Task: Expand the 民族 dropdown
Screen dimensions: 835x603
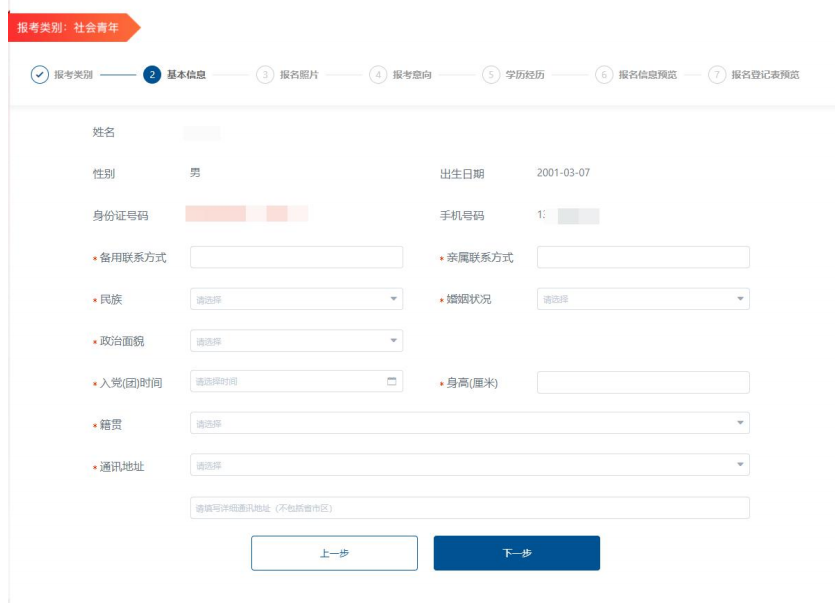Action: point(296,299)
